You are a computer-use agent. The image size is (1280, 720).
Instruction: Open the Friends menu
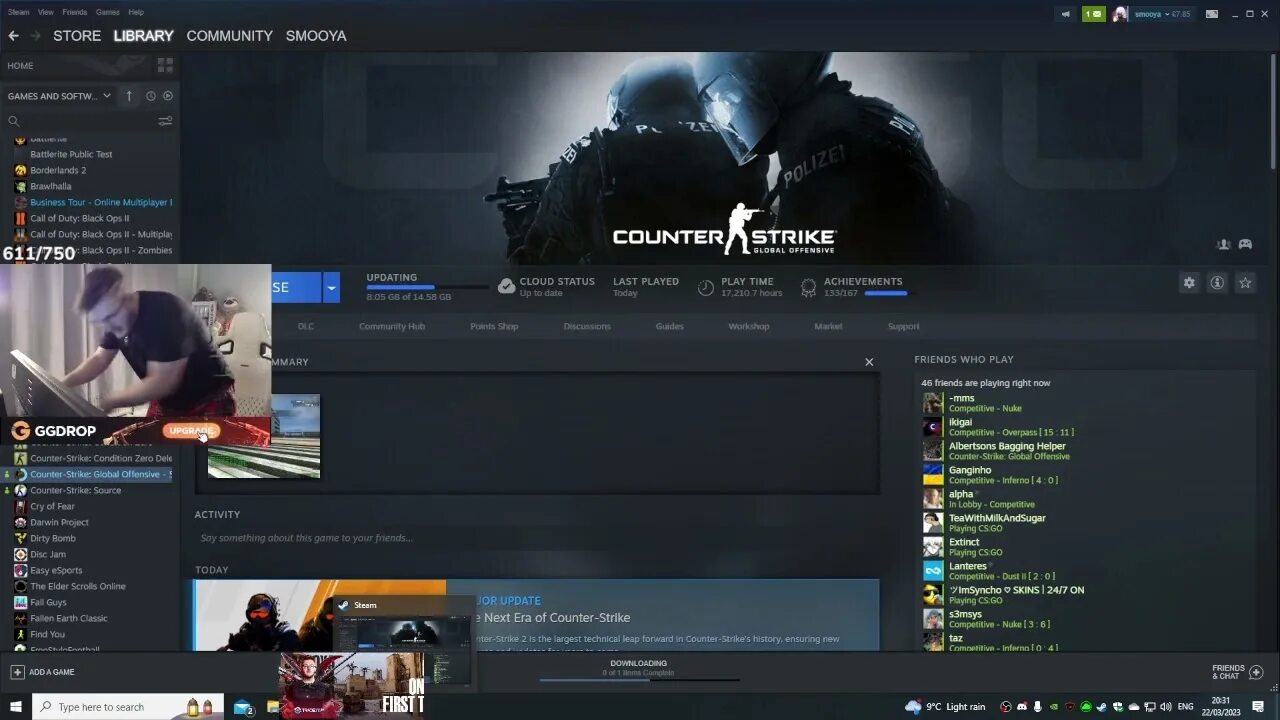point(75,12)
